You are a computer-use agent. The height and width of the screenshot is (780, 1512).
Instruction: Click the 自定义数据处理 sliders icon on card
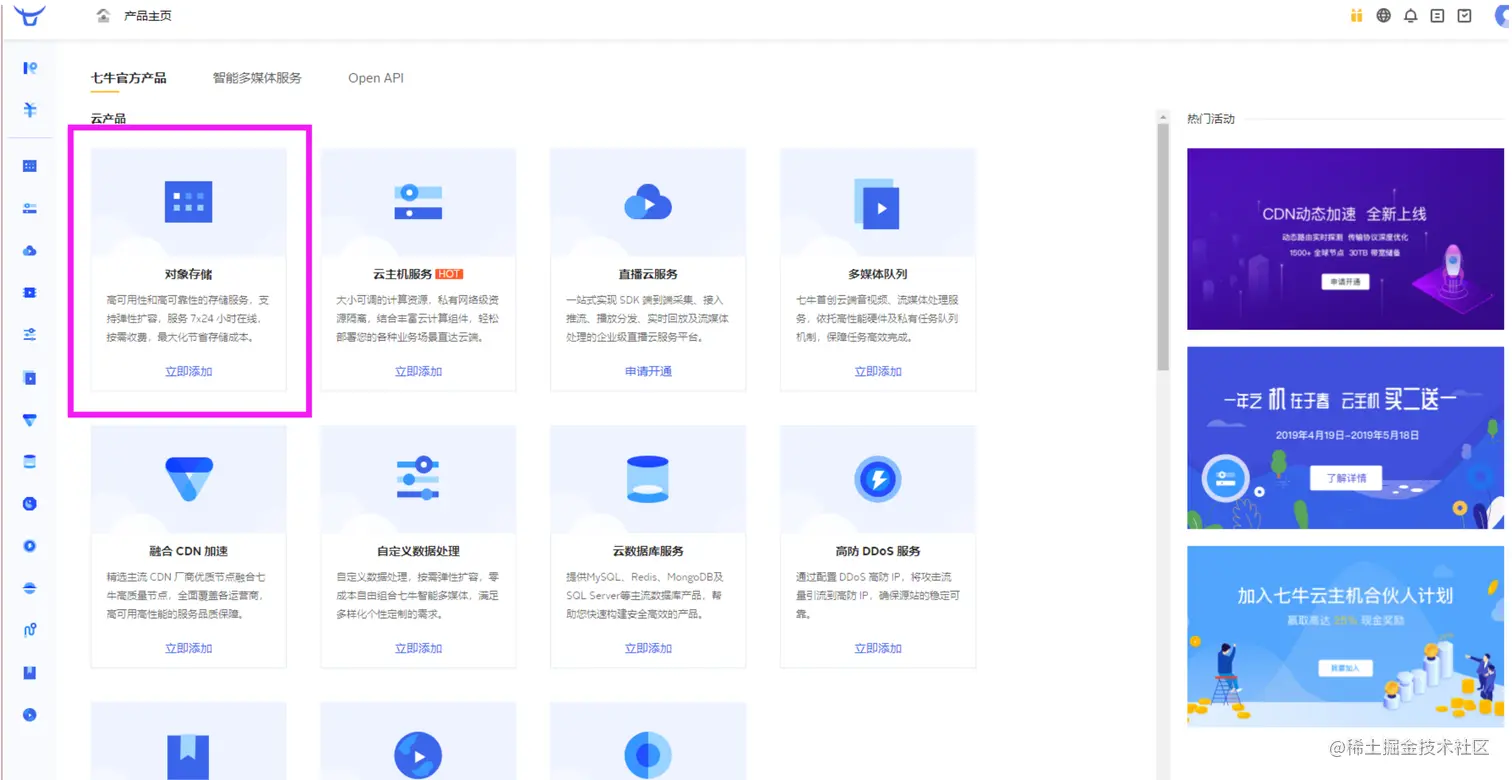tap(418, 479)
